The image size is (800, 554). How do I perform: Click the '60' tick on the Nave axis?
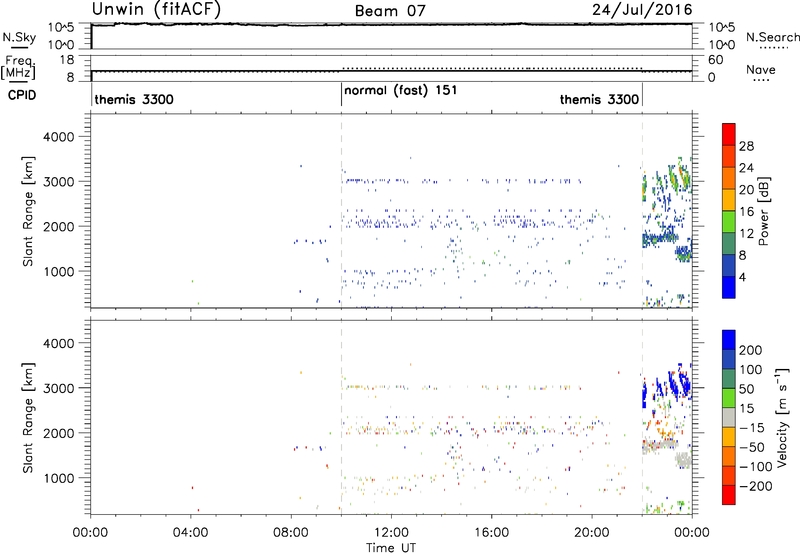coord(715,60)
